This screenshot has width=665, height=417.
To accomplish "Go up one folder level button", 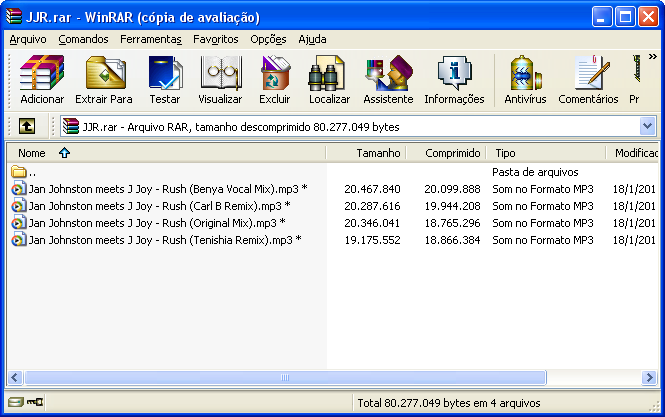I will (x=27, y=127).
